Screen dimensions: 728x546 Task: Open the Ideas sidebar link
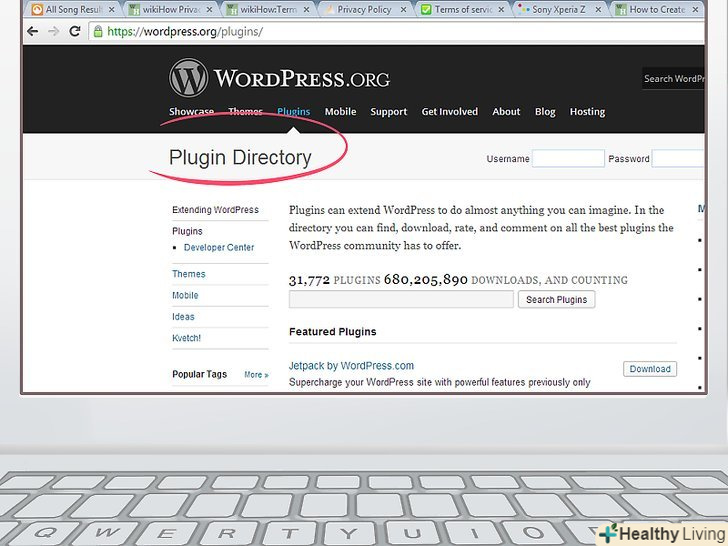point(183,317)
